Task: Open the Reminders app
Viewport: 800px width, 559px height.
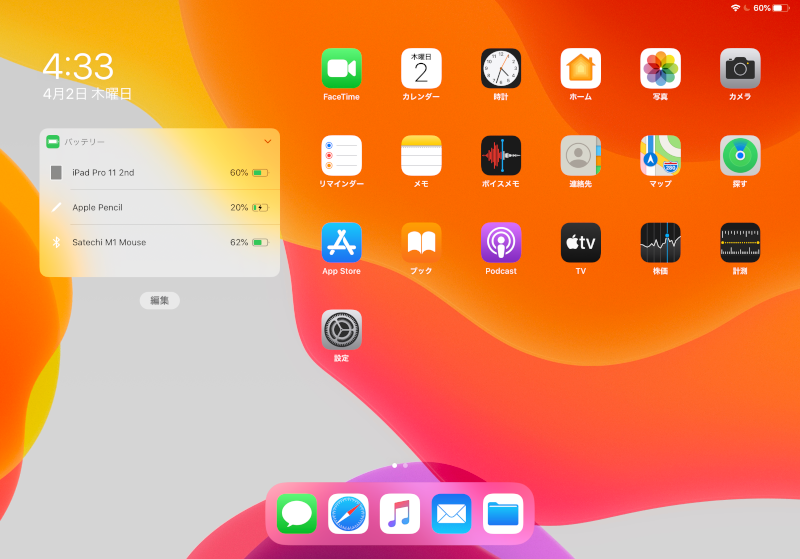Action: (341, 156)
